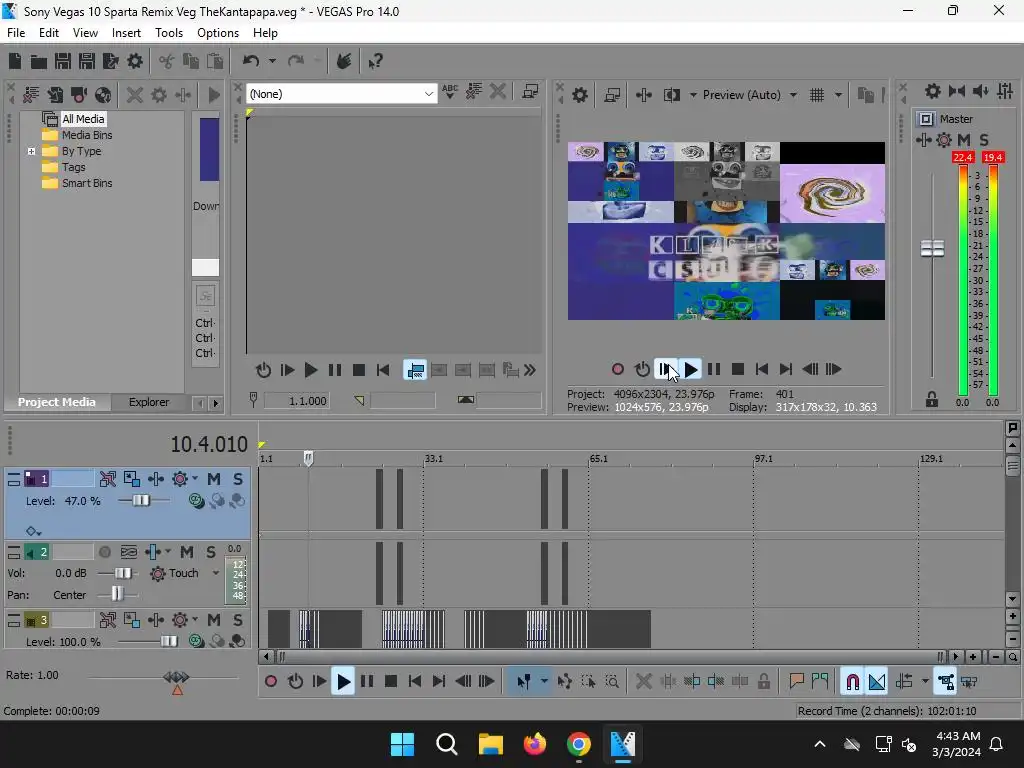Open split view dropdown arrow in preview toolbar
This screenshot has height=768, width=1024.
pyautogui.click(x=693, y=95)
